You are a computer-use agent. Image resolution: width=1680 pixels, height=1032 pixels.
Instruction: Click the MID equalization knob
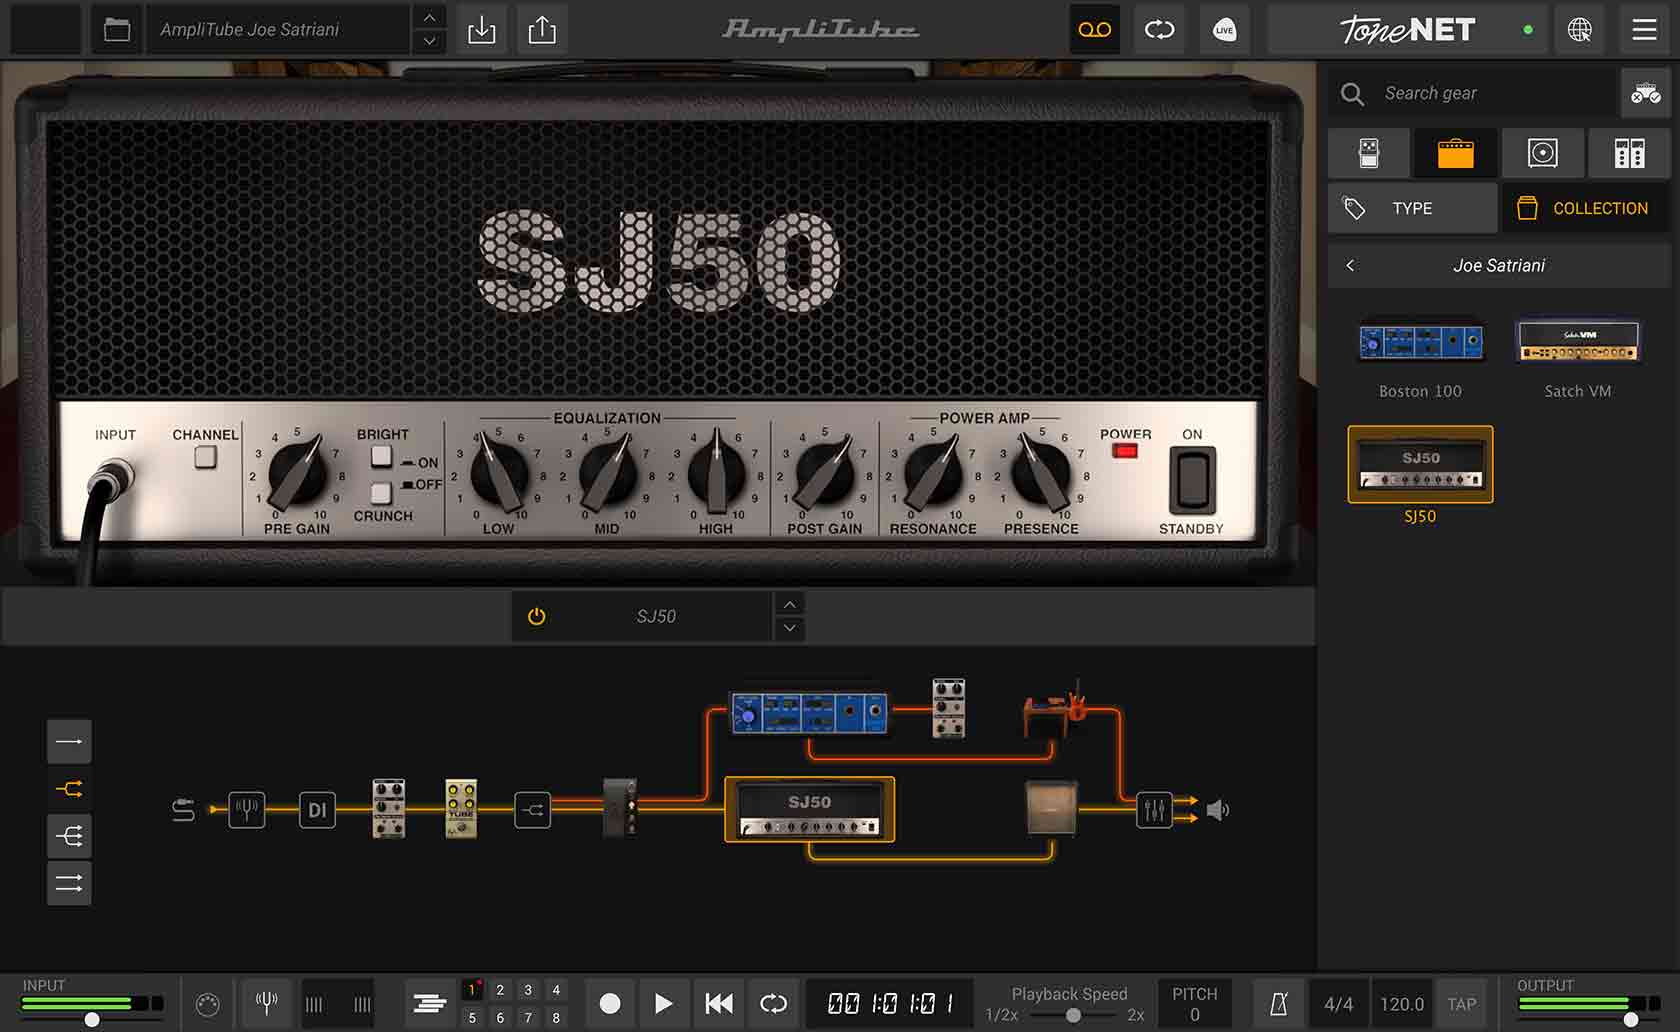coord(607,472)
